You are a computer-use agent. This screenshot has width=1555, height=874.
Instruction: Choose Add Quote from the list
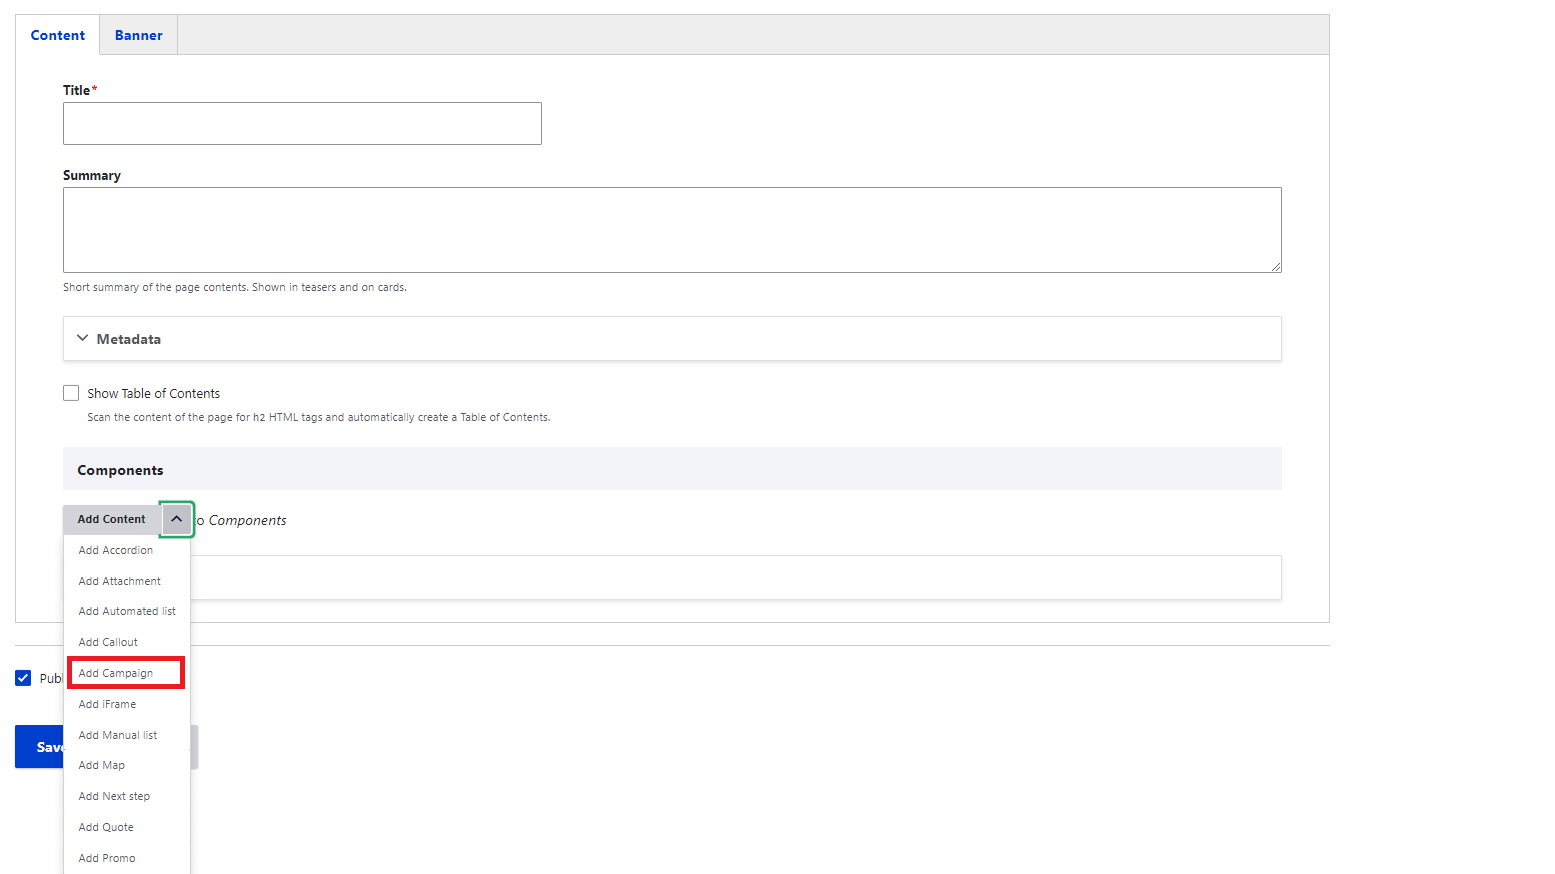click(106, 827)
